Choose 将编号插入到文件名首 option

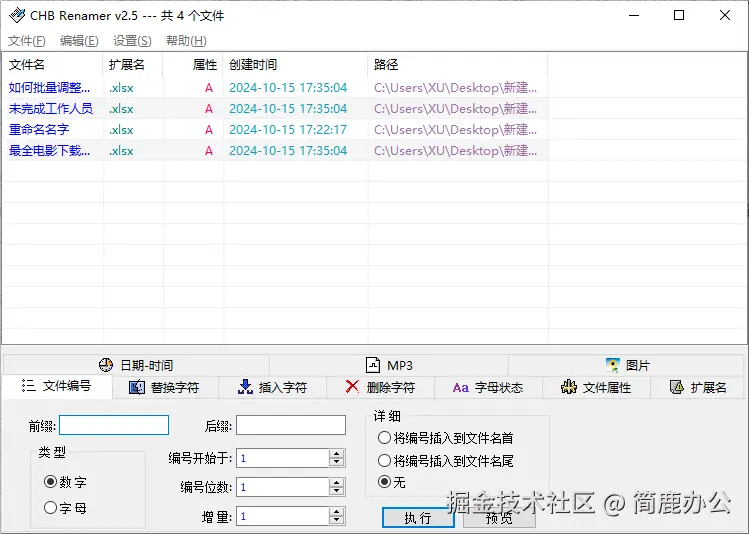(385, 438)
